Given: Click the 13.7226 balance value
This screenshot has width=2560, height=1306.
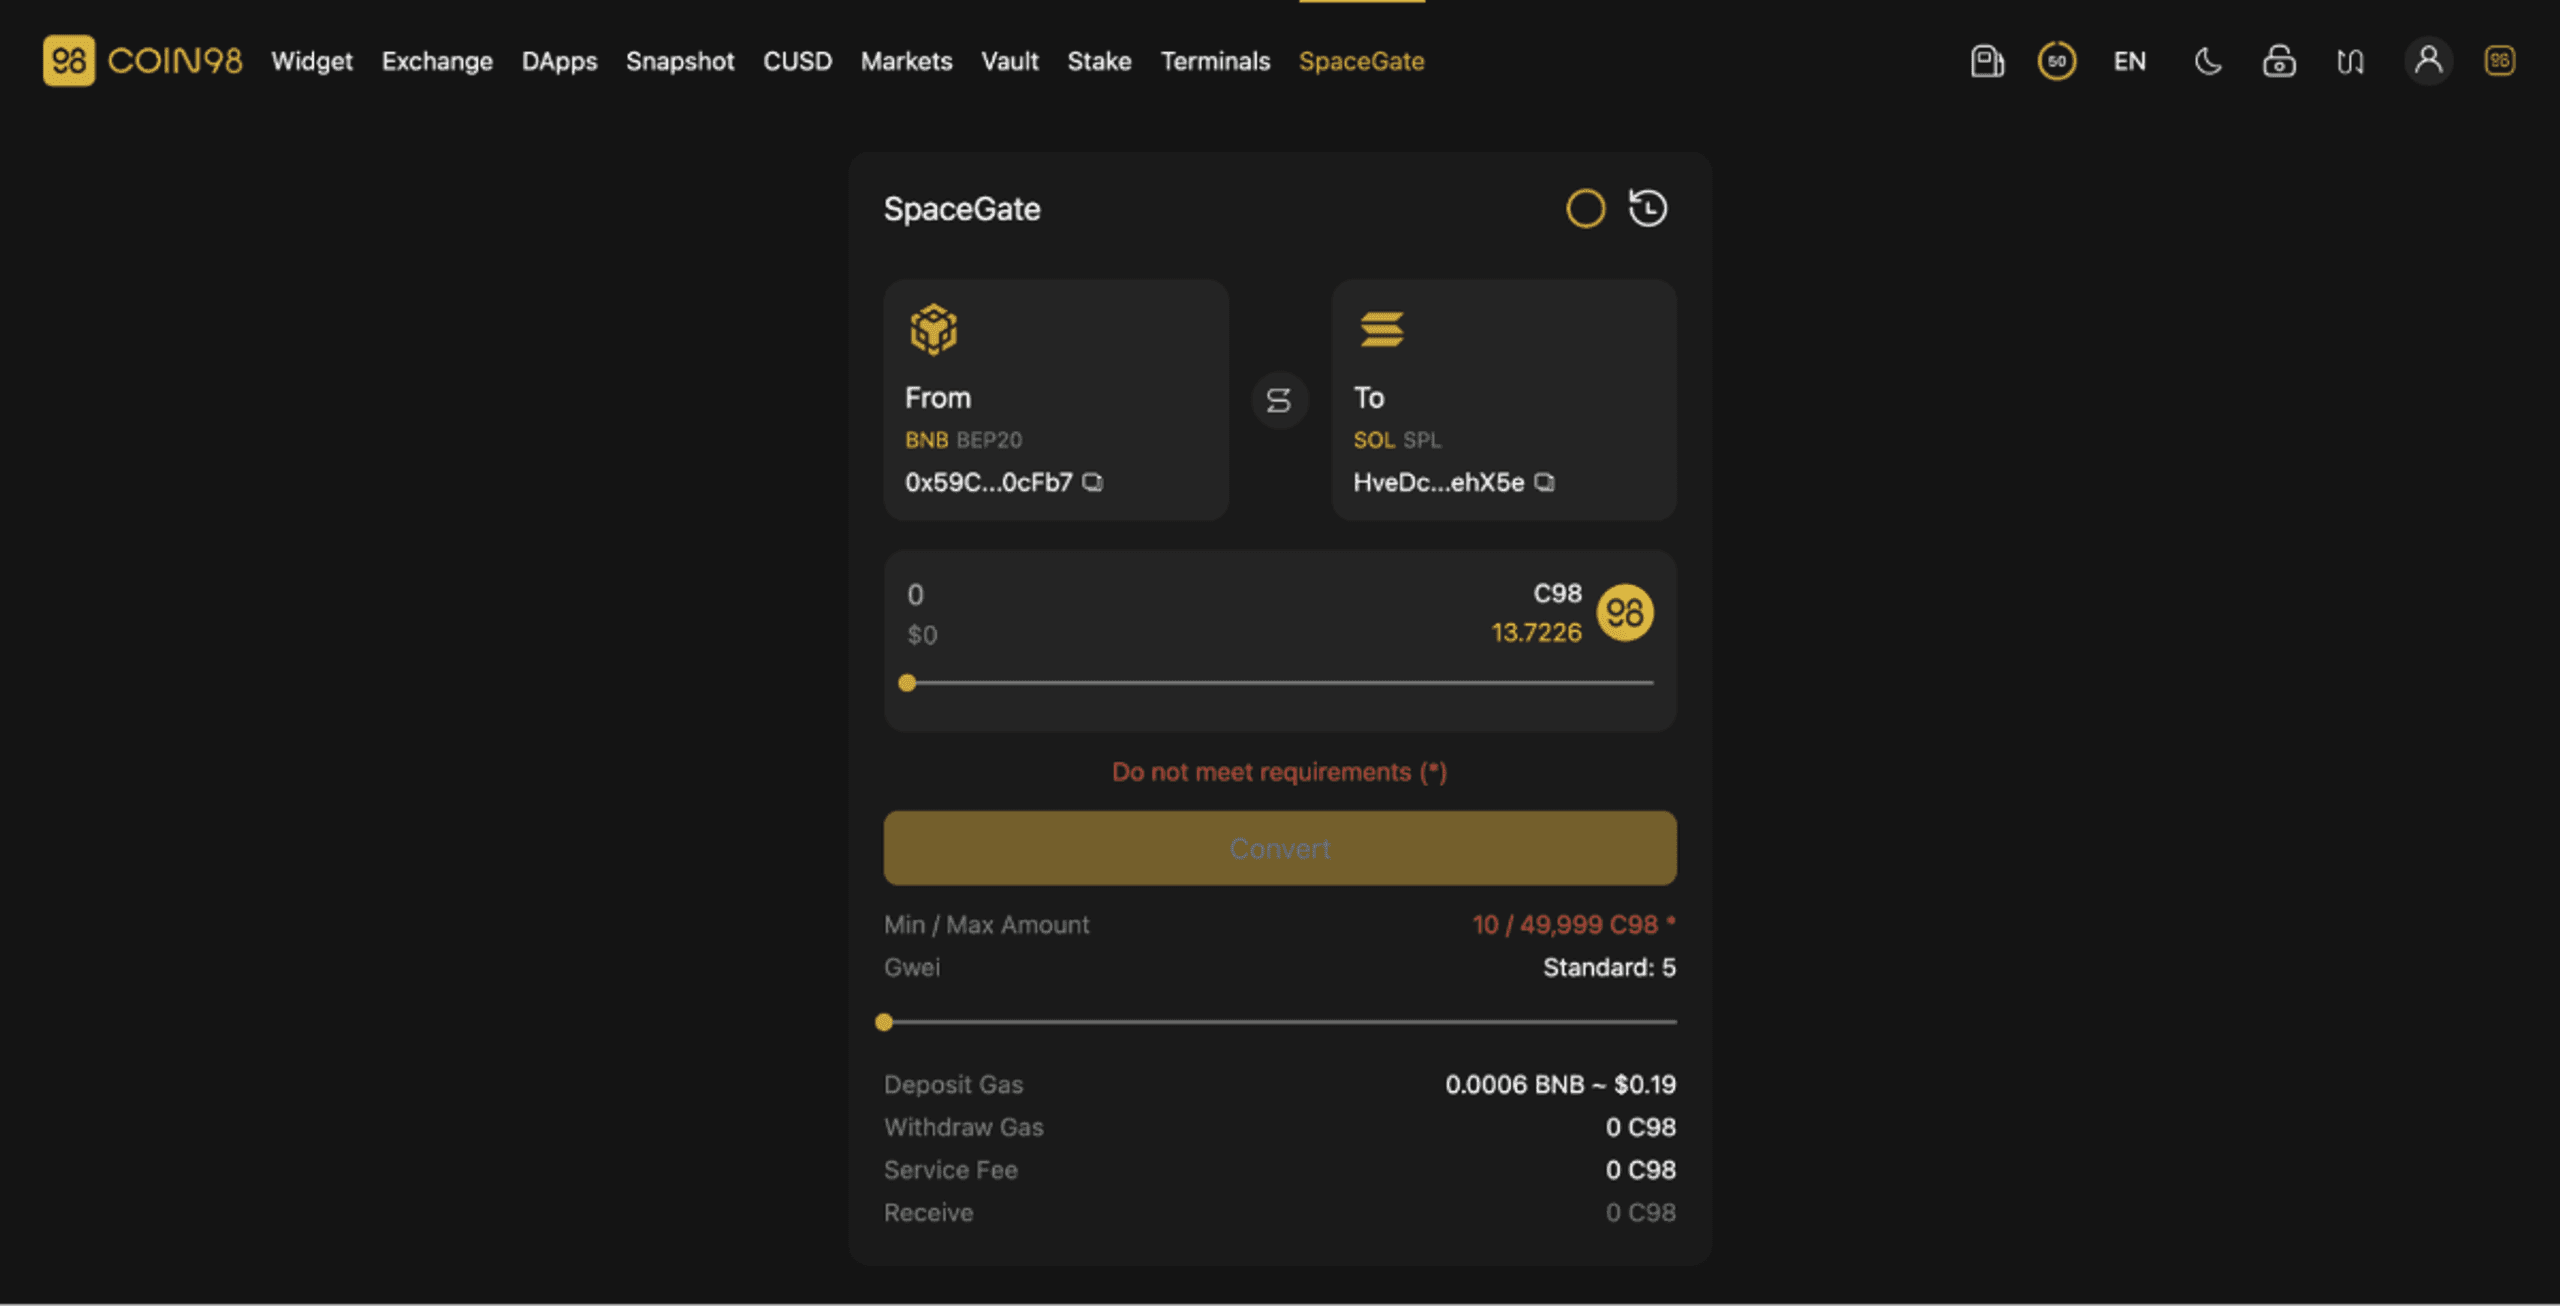Looking at the screenshot, I should click(x=1536, y=633).
